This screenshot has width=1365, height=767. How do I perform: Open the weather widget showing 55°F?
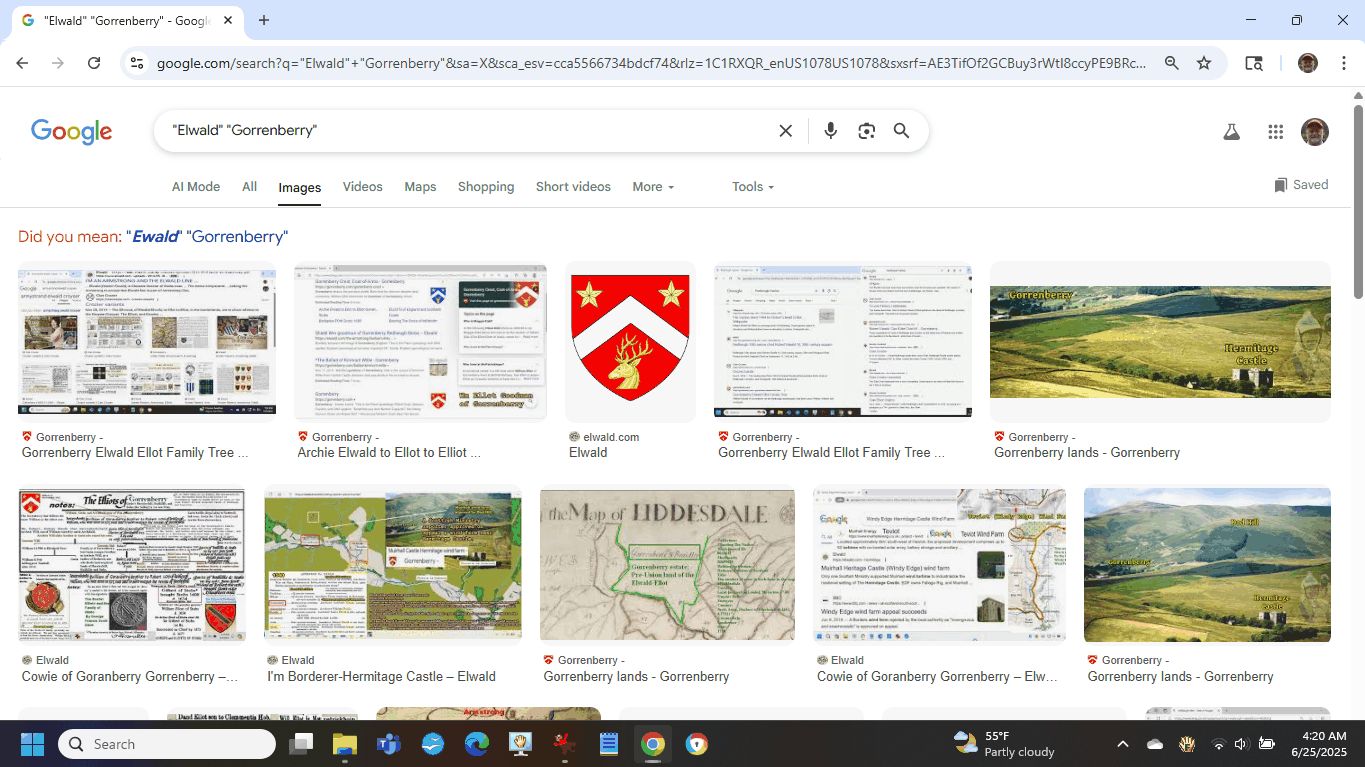tap(1004, 744)
